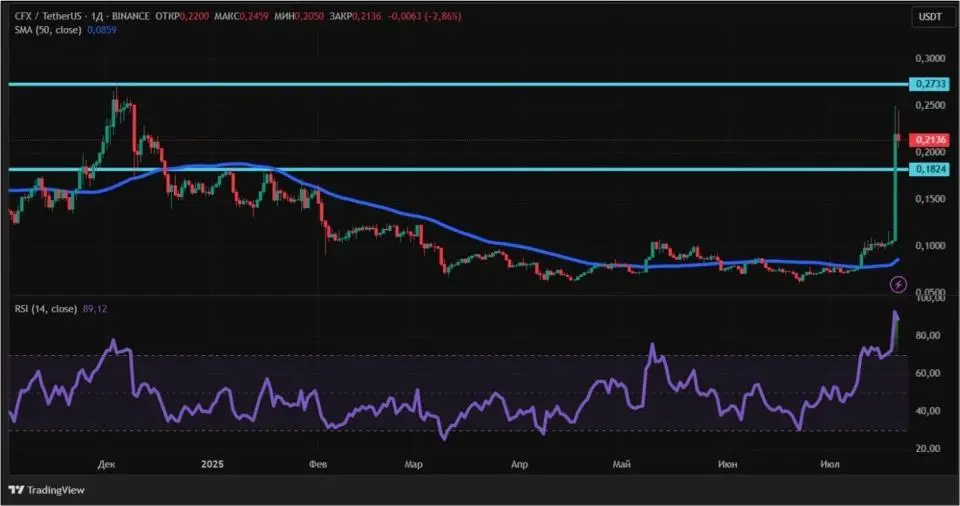Click the Апр label on time axis
This screenshot has height=506, width=960.
(519, 465)
